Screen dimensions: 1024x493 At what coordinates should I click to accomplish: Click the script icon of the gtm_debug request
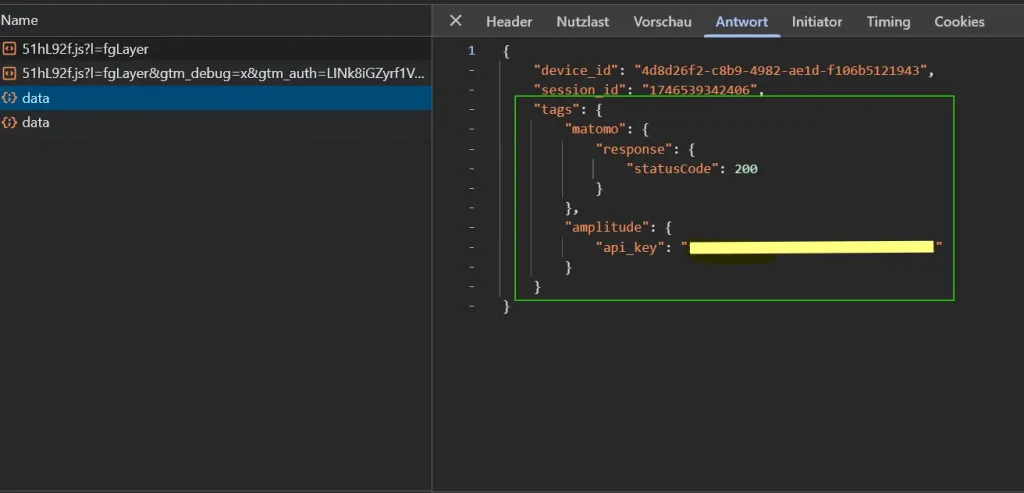click(x=9, y=73)
